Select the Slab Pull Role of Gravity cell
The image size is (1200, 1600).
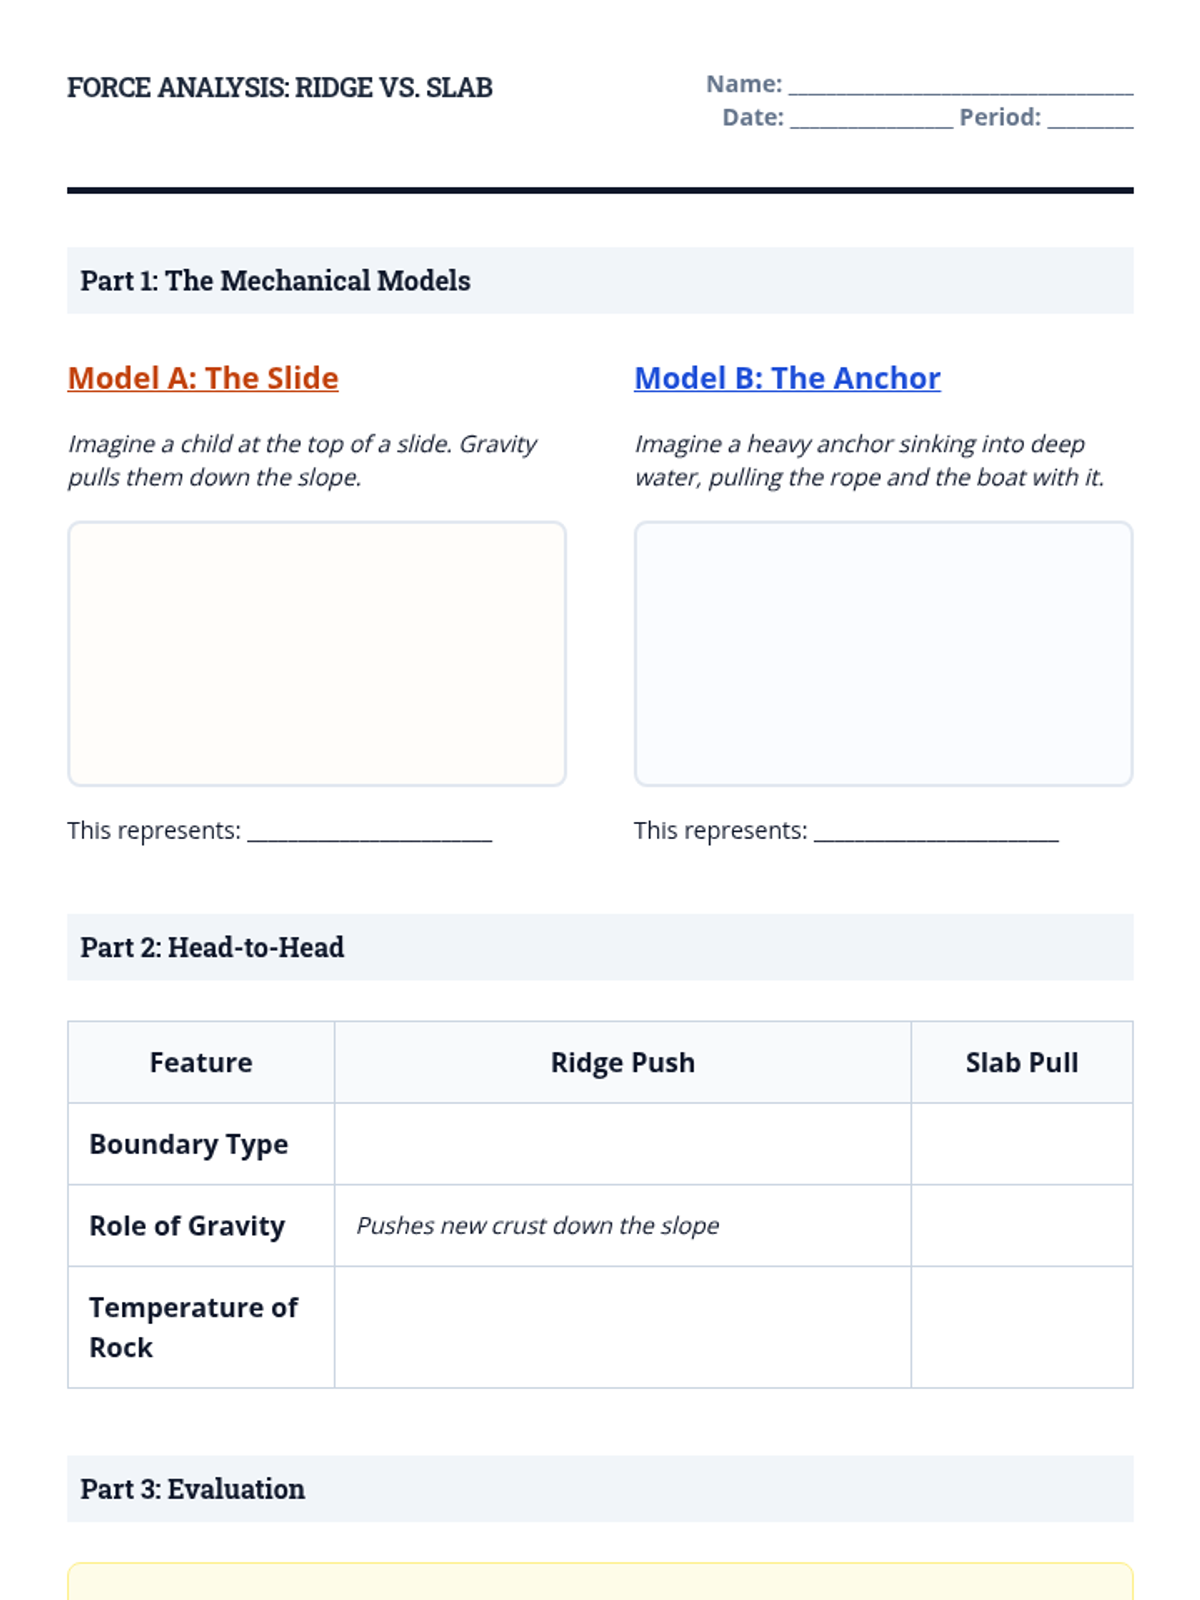pyautogui.click(x=1022, y=1226)
